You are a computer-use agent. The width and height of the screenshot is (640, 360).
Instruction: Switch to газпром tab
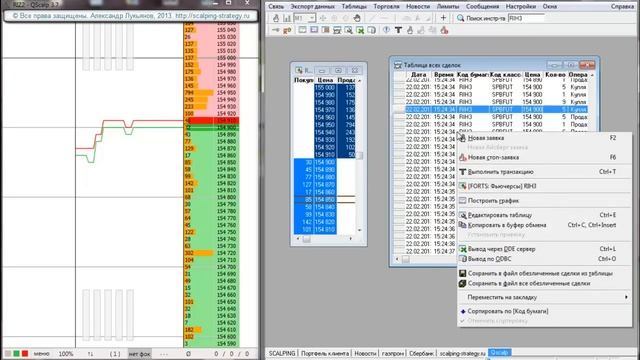click(x=393, y=353)
